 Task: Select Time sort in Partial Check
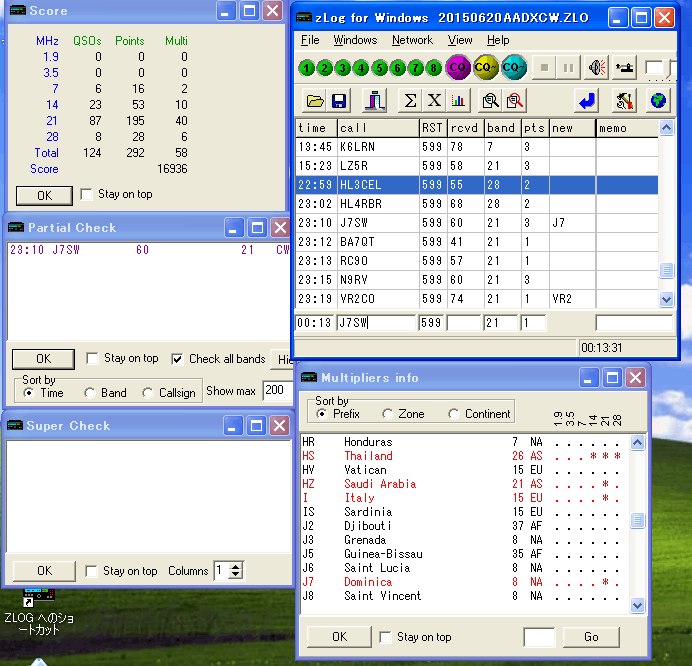[x=29, y=393]
